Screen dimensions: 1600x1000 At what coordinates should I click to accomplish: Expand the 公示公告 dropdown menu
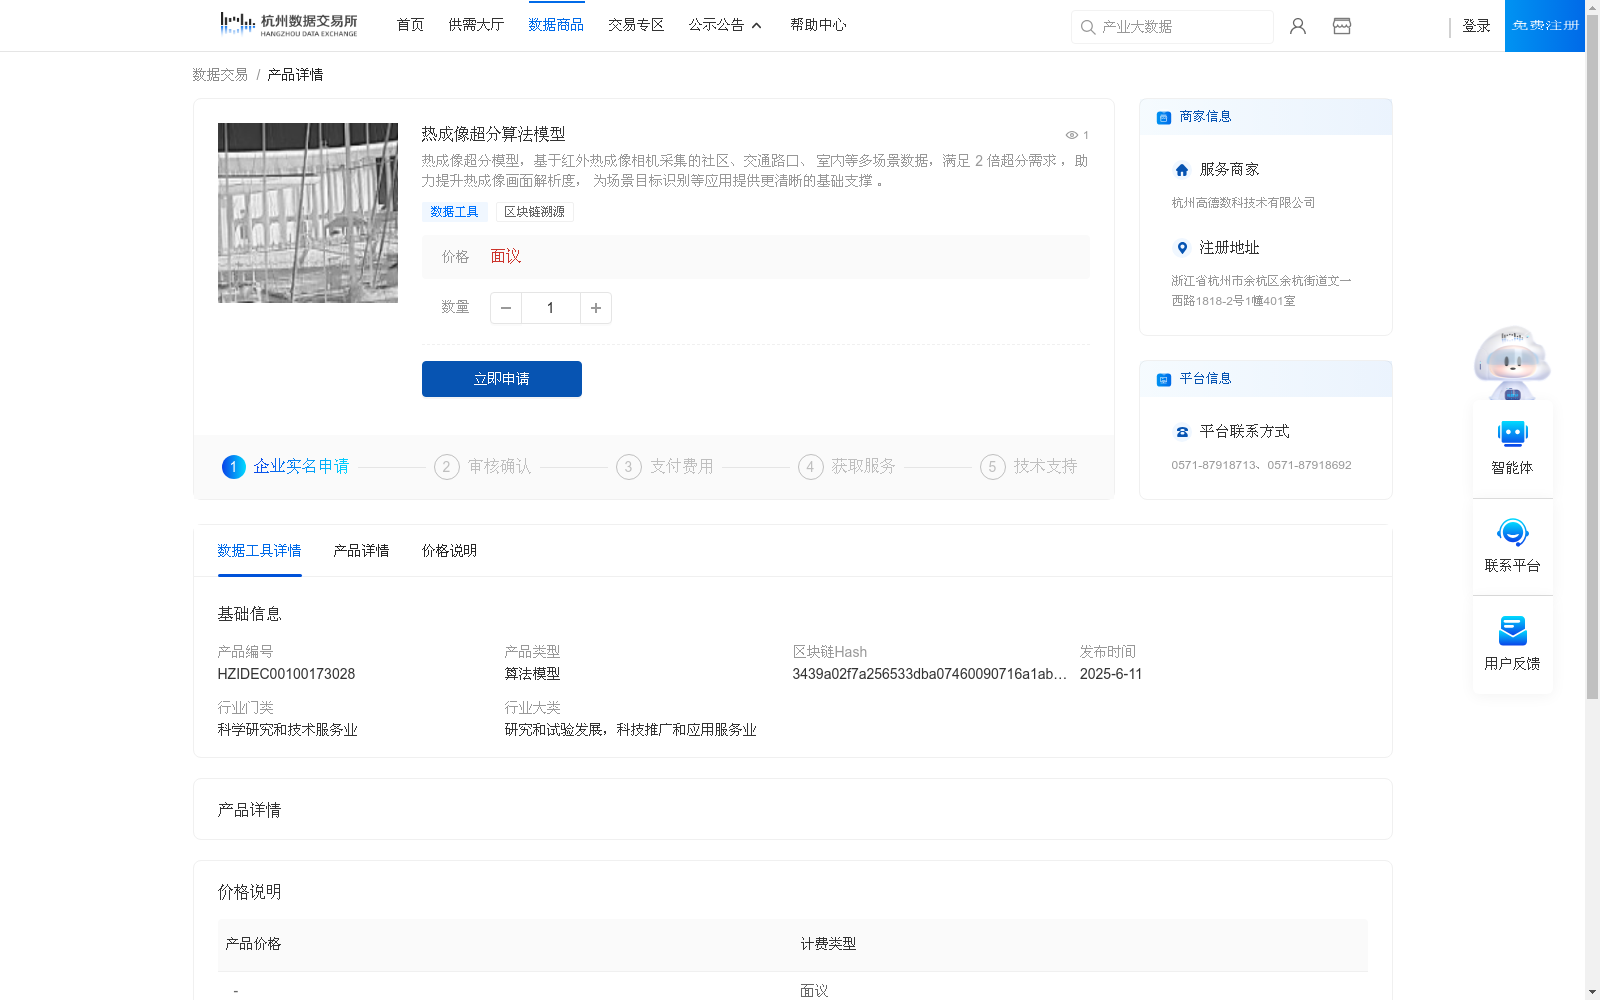click(x=725, y=25)
